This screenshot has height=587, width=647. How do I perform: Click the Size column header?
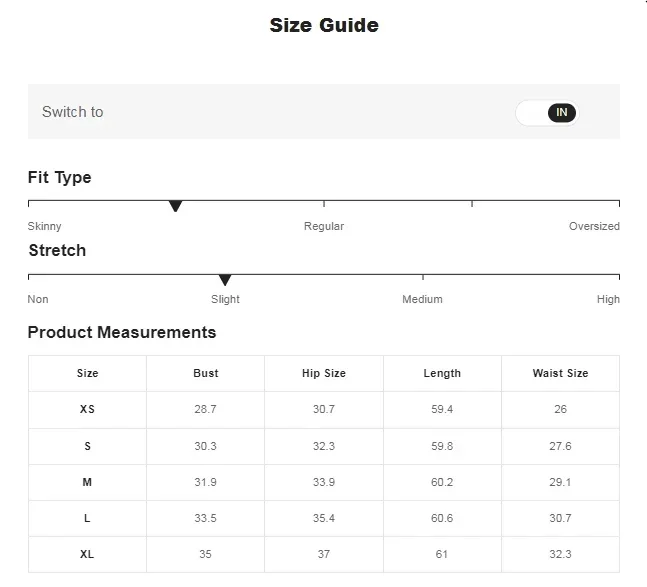[88, 373]
